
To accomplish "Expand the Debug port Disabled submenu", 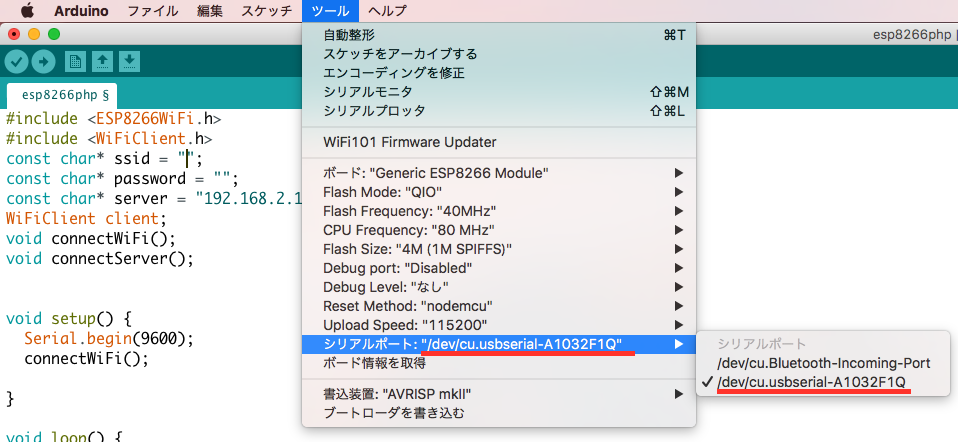I will pyautogui.click(x=499, y=268).
